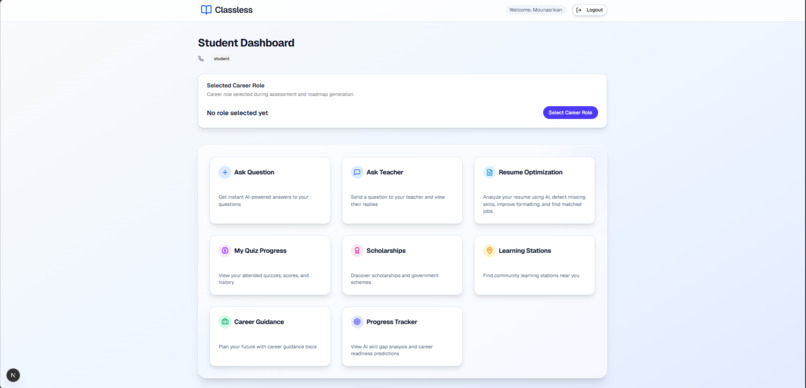Click the No role selected yet text
This screenshot has height=388, width=806.
pos(237,113)
